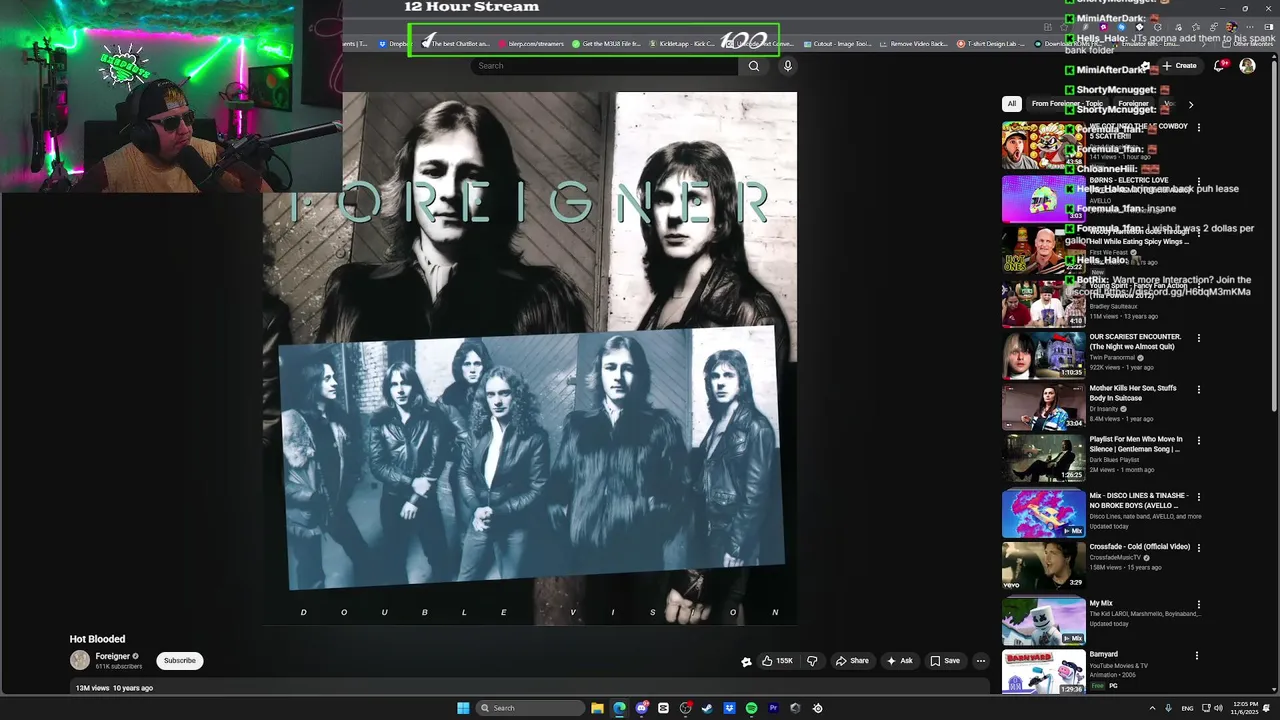Select the From Foreigner - Topic chip
The image size is (1280, 720).
click(1067, 104)
